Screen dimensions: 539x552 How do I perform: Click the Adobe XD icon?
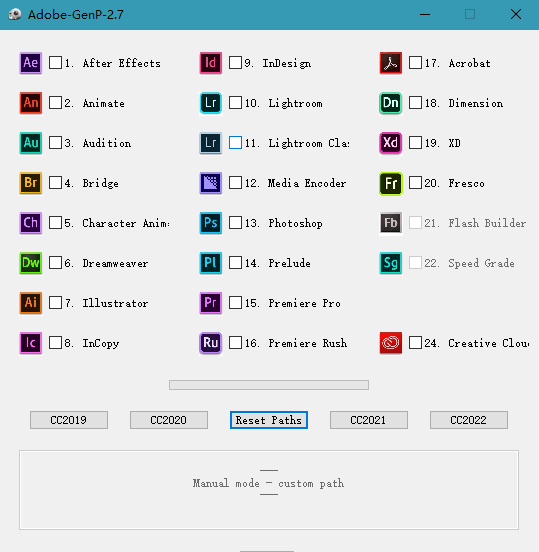[391, 143]
